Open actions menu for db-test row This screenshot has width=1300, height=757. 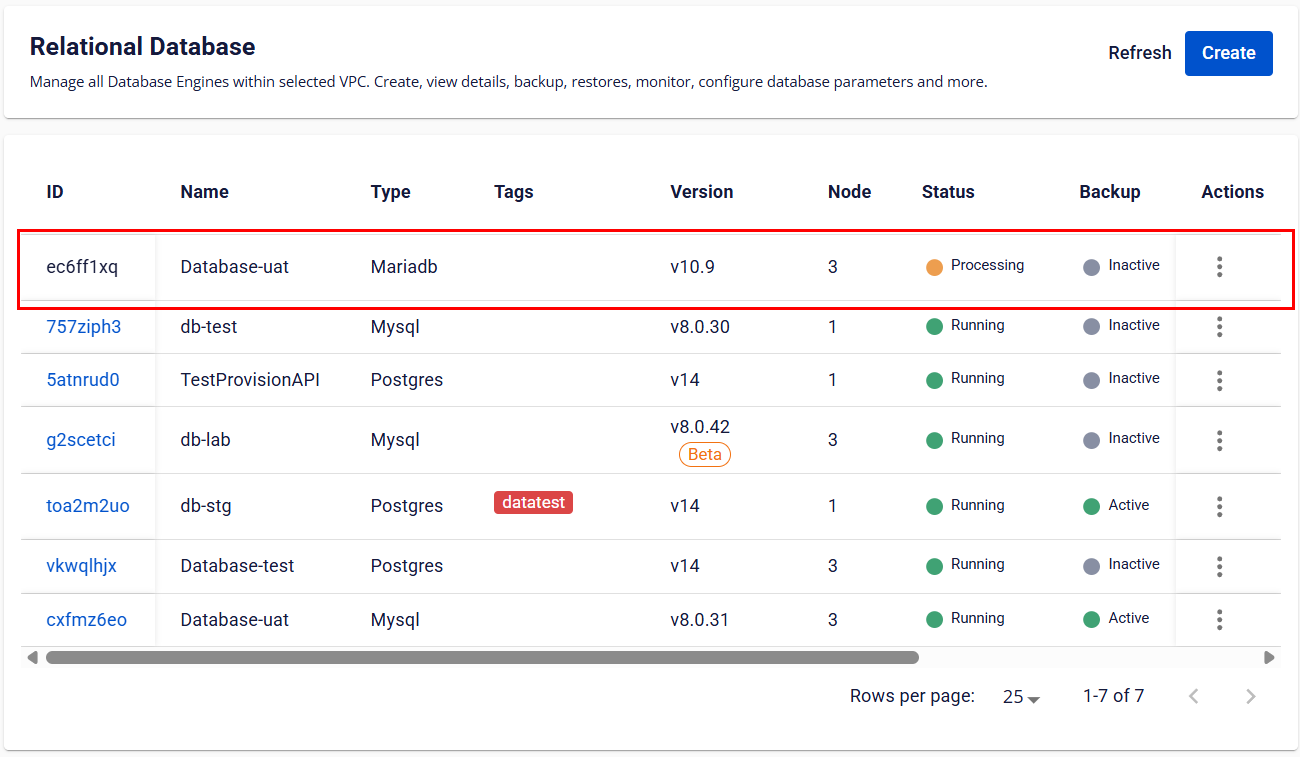[1219, 327]
